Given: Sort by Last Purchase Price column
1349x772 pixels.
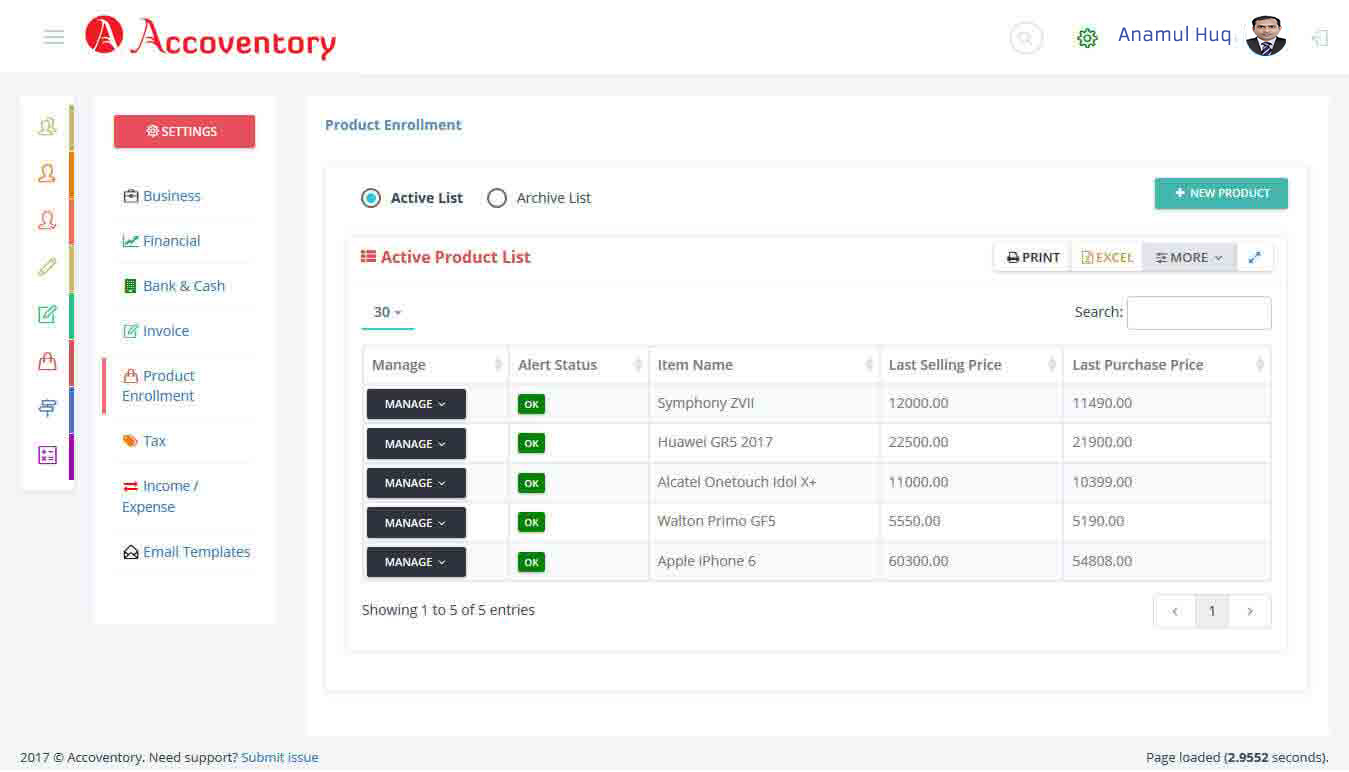Looking at the screenshot, I should click(1167, 365).
